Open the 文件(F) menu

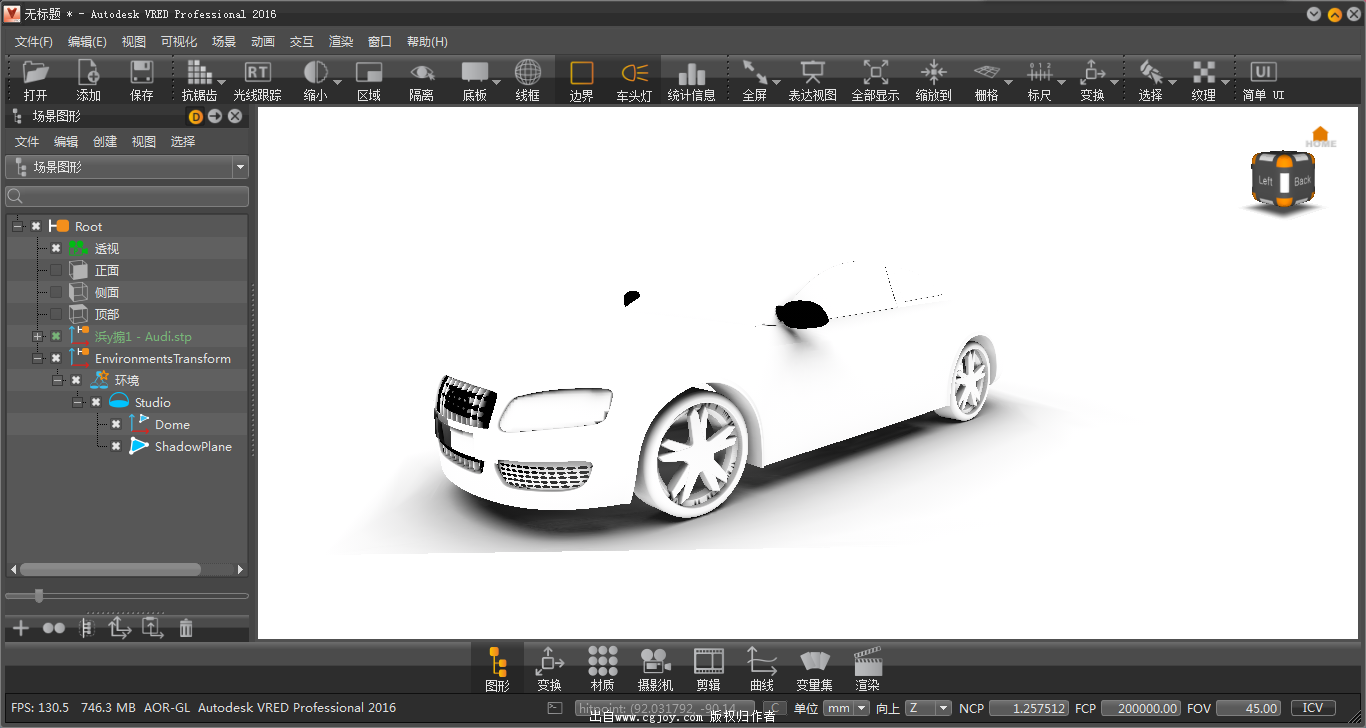coord(34,41)
